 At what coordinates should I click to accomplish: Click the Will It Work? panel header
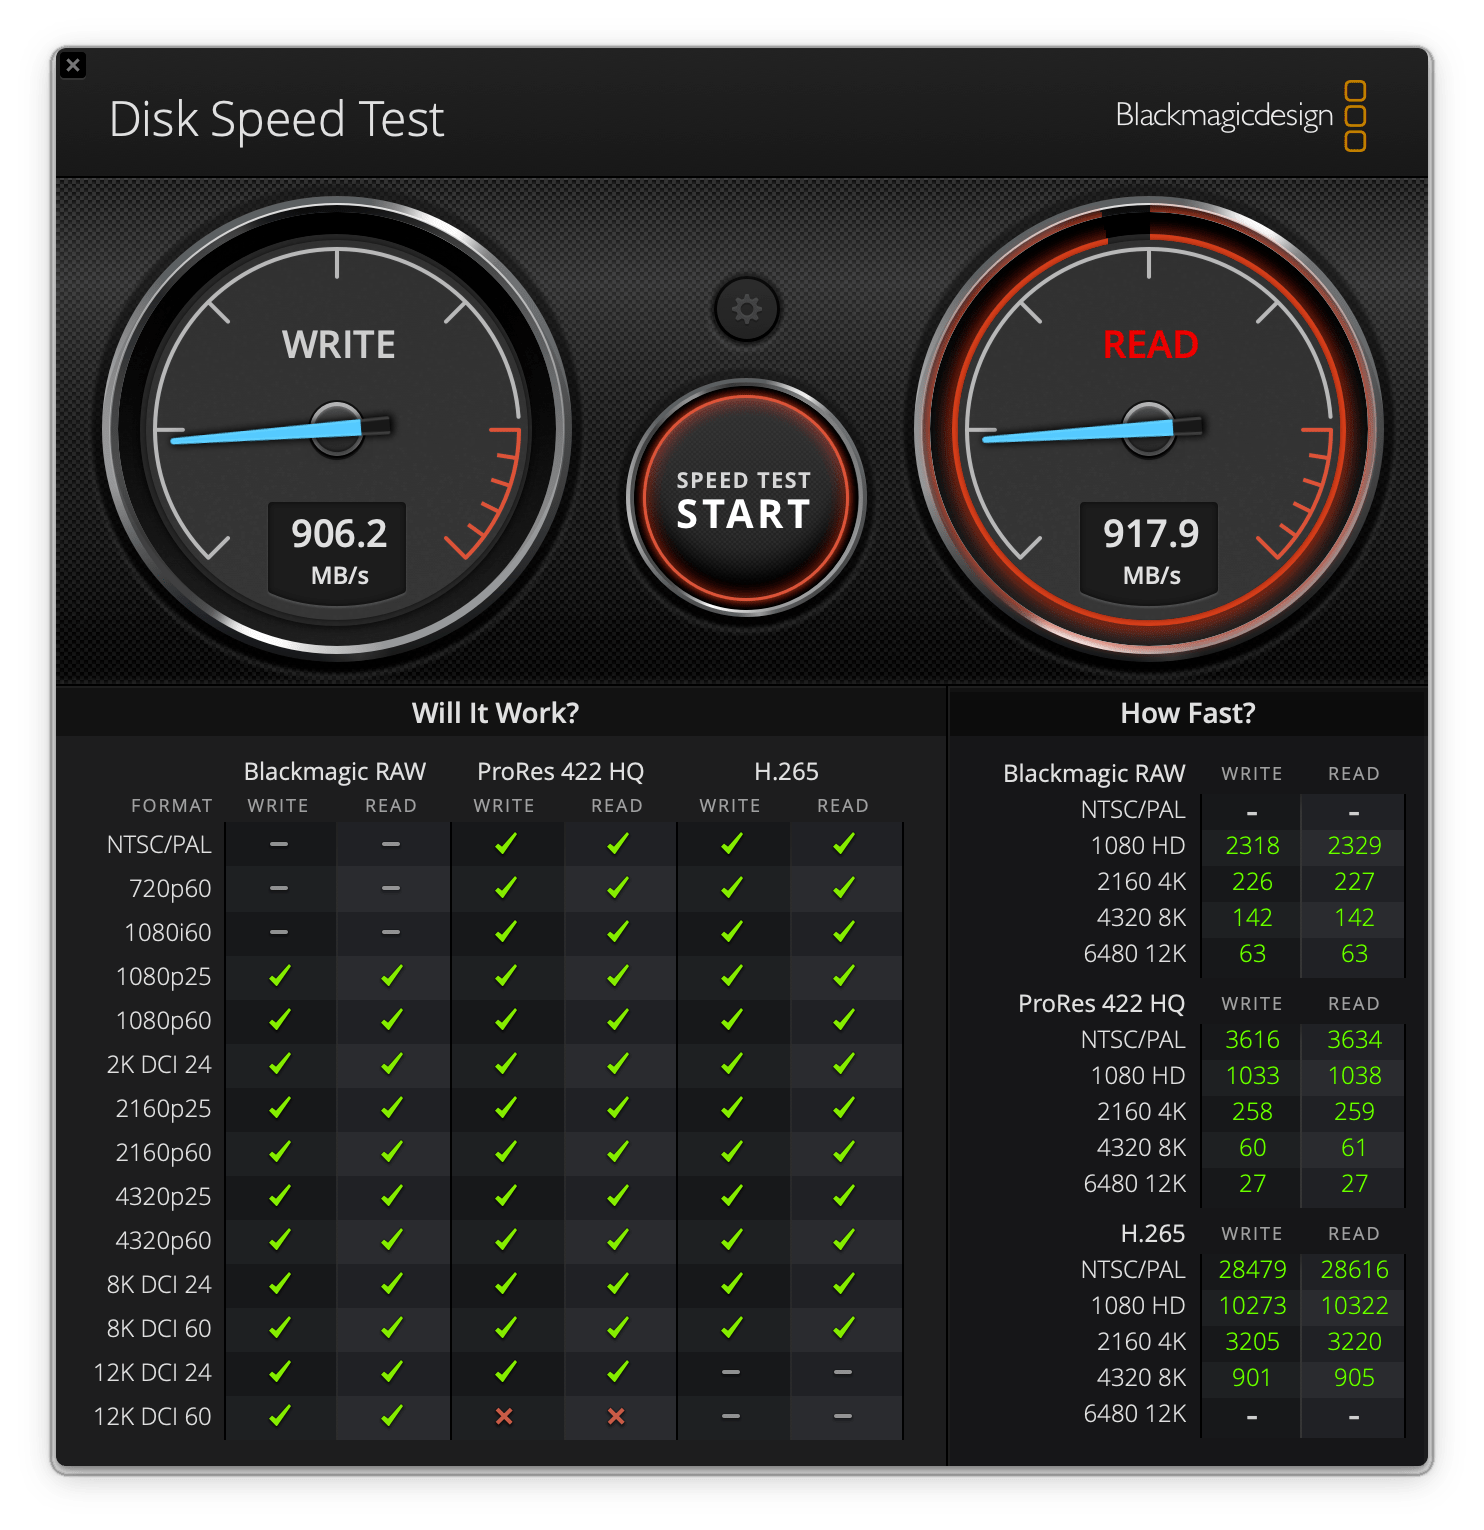click(495, 713)
